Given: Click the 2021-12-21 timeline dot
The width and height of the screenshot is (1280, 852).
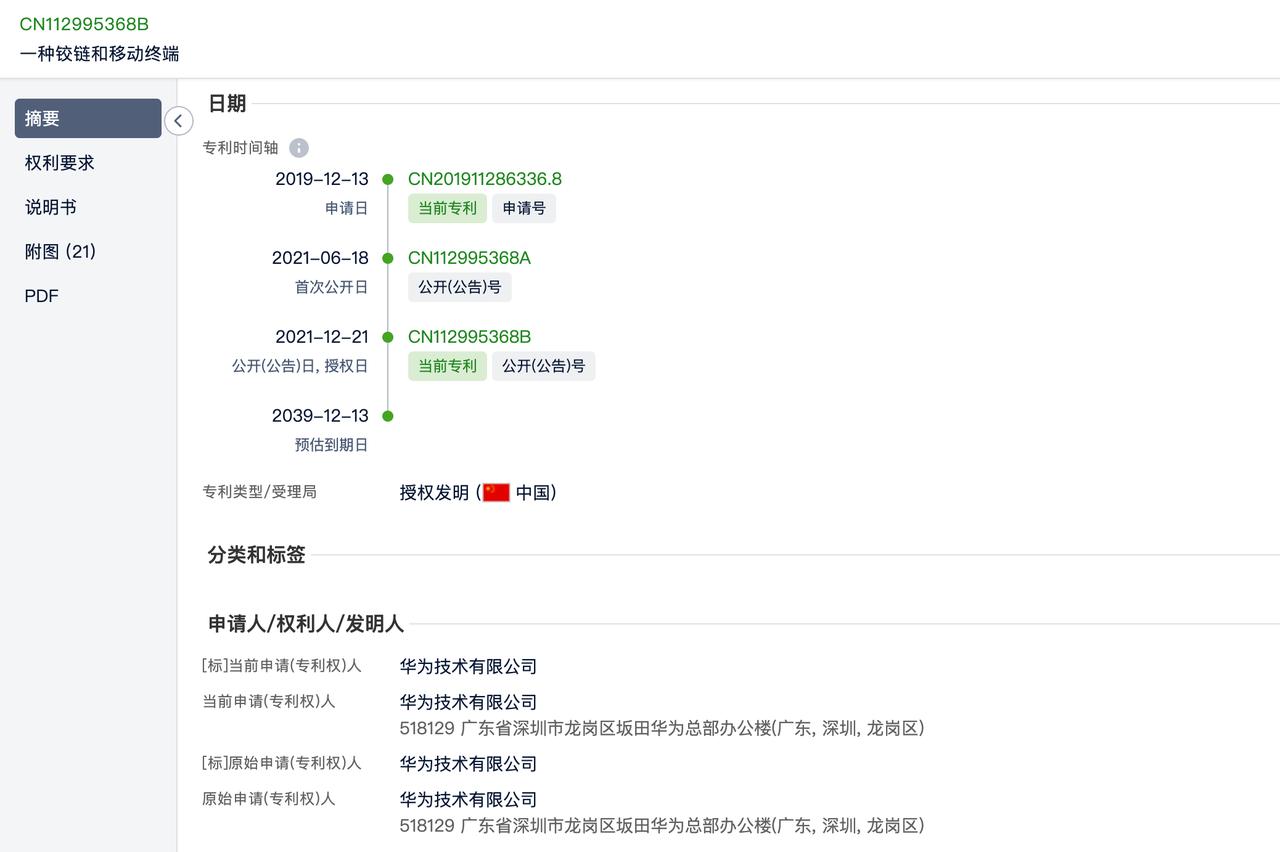Looking at the screenshot, I should click(388, 337).
